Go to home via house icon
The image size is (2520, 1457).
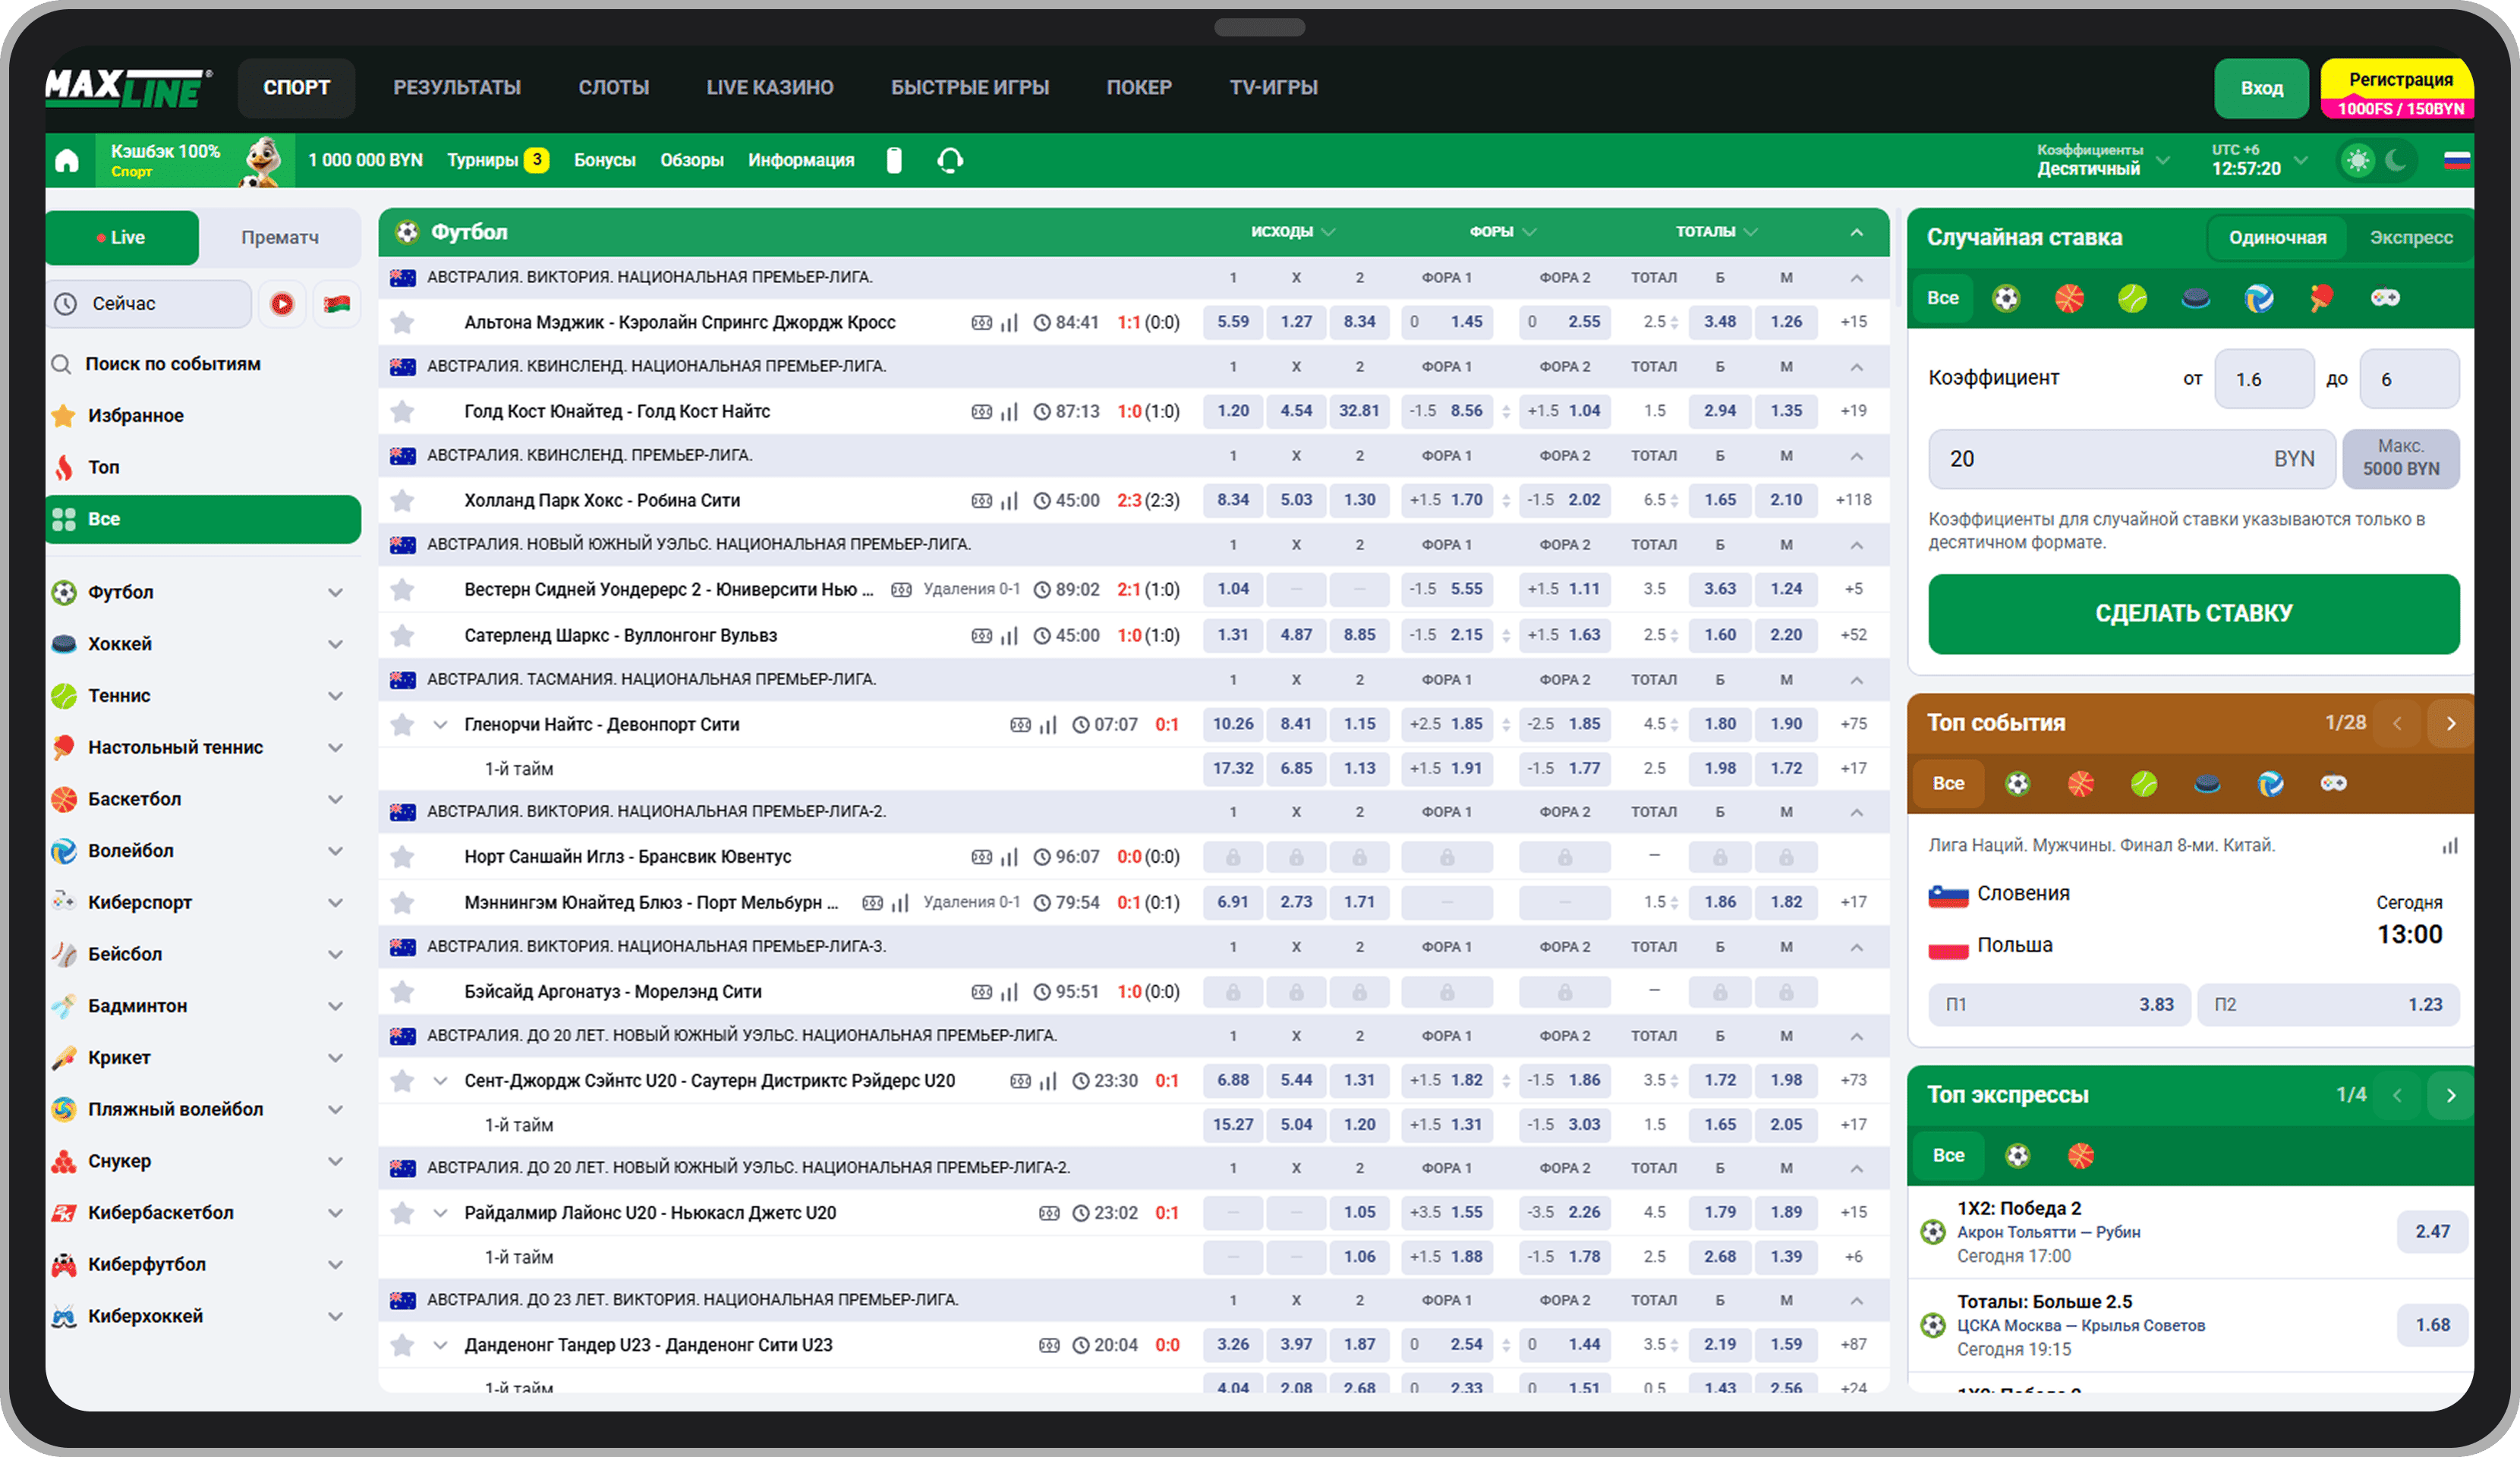(x=67, y=160)
